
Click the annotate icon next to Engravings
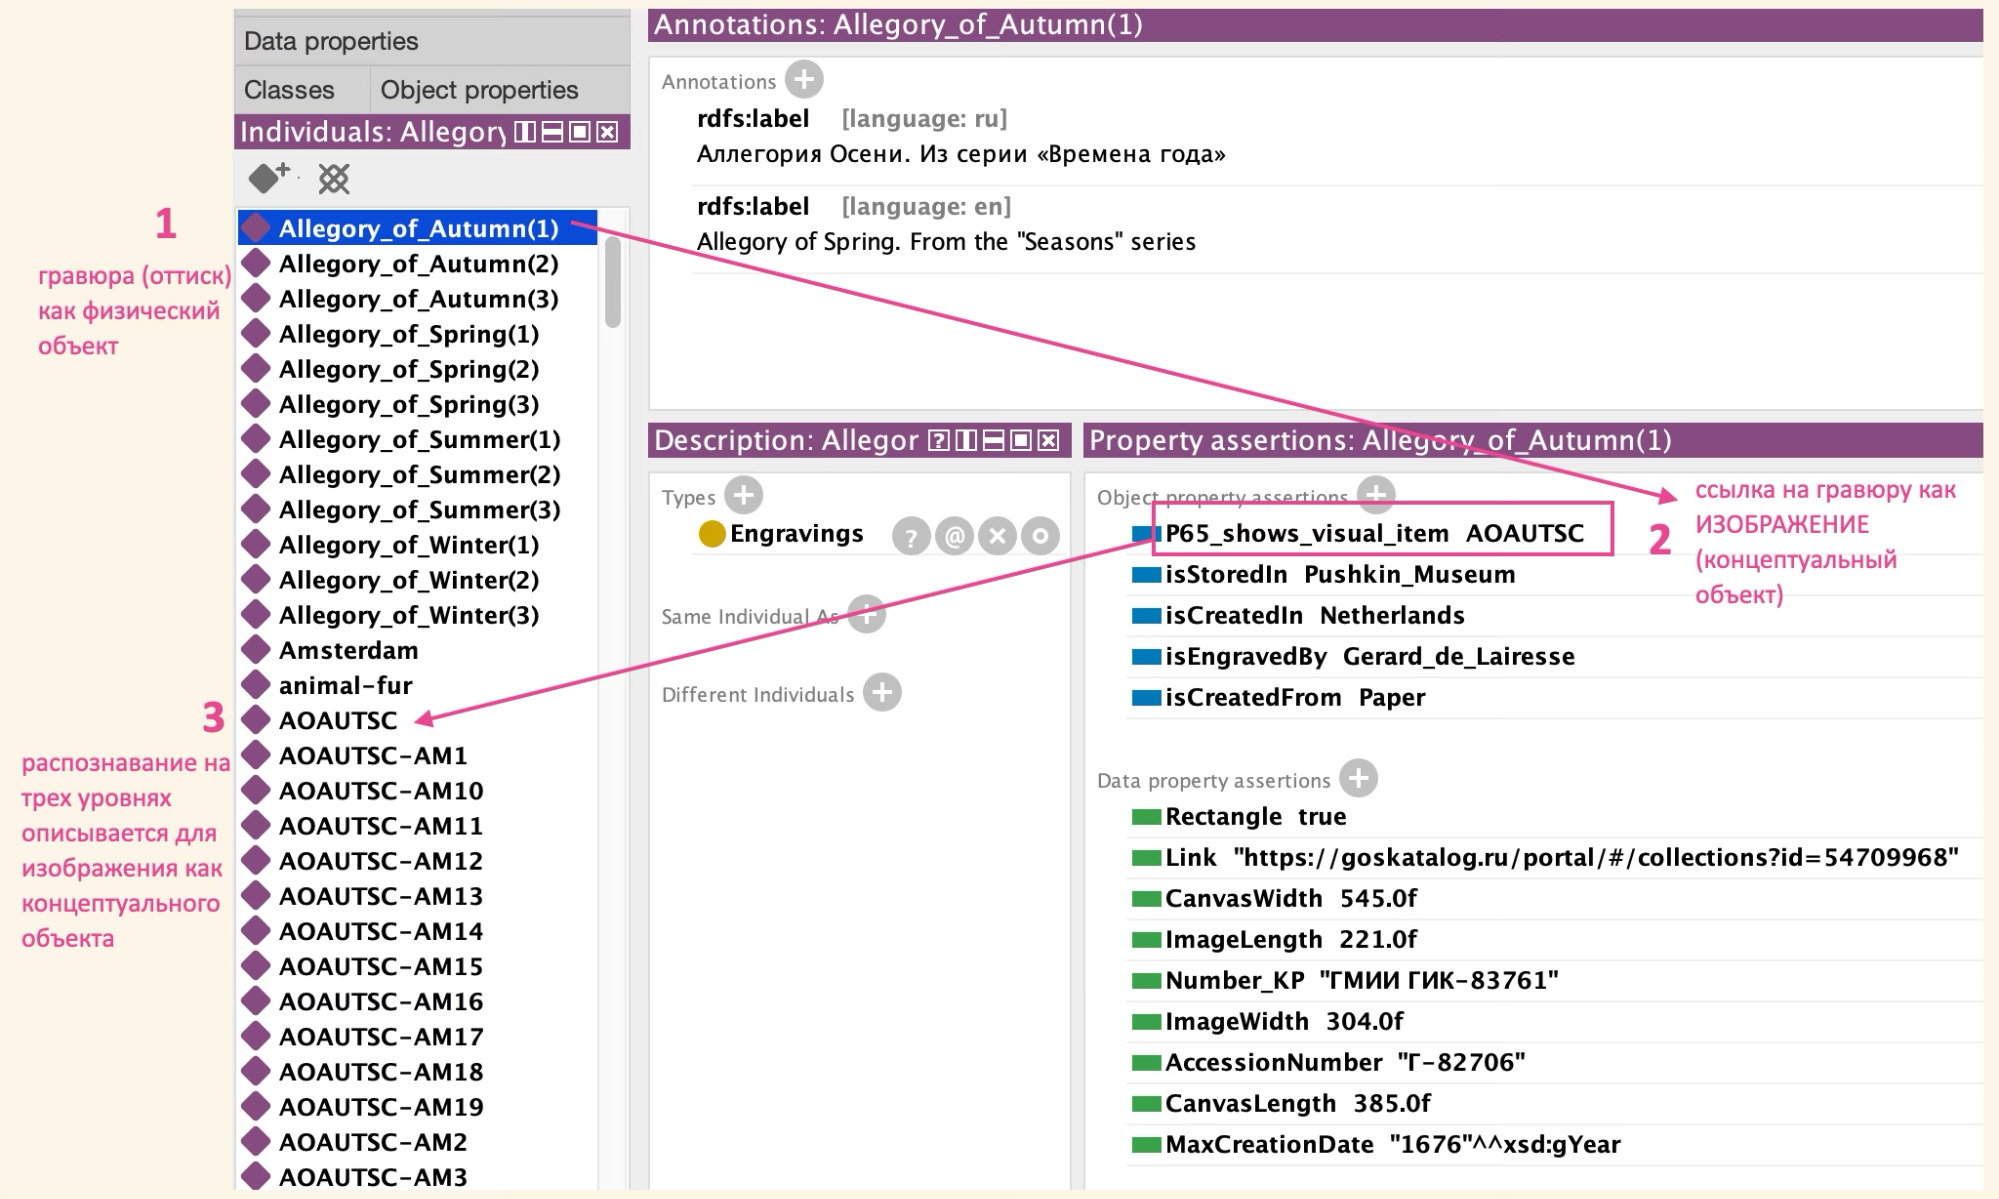click(x=954, y=537)
